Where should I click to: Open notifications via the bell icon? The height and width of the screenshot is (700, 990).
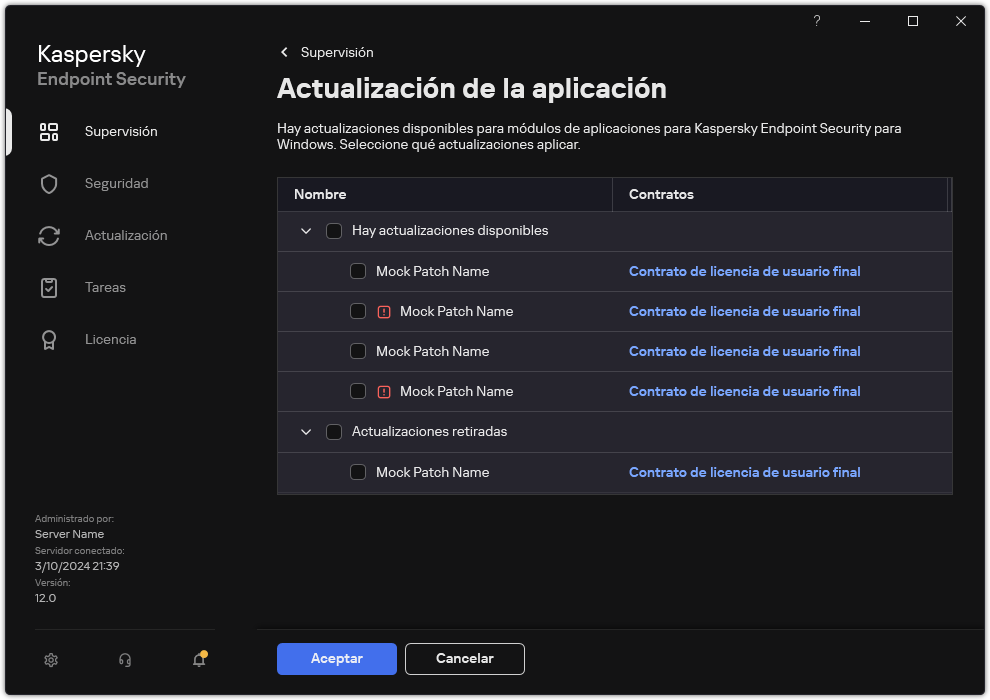coord(198,661)
